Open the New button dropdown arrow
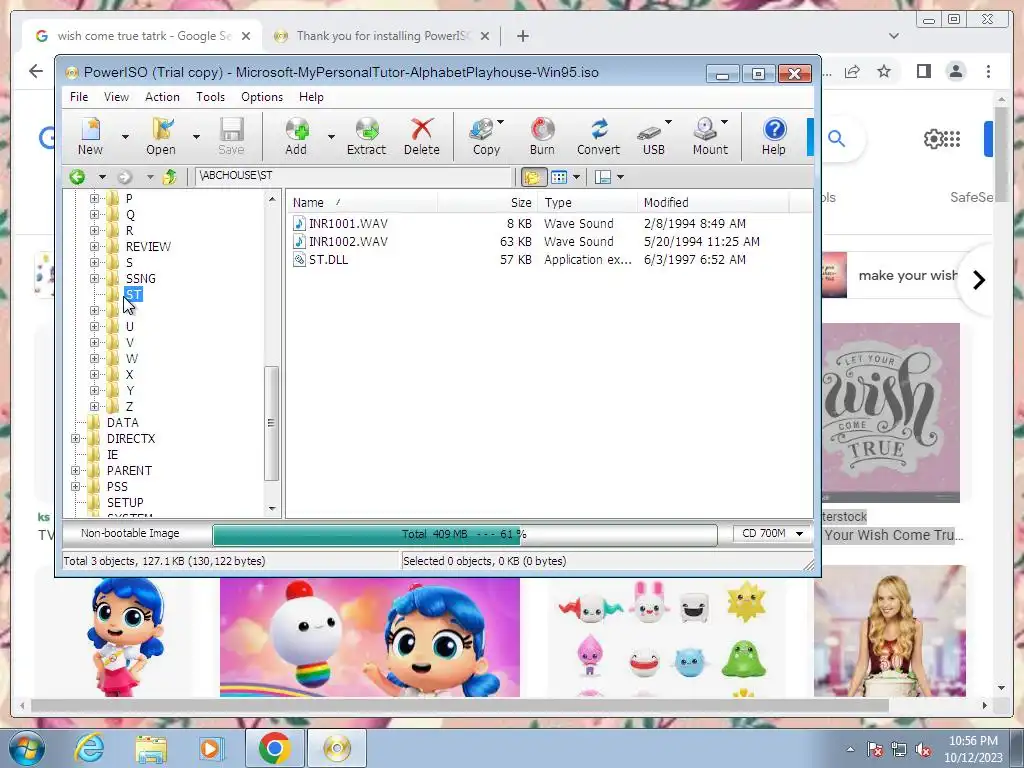Screen dimensions: 1024x768 (x=125, y=136)
